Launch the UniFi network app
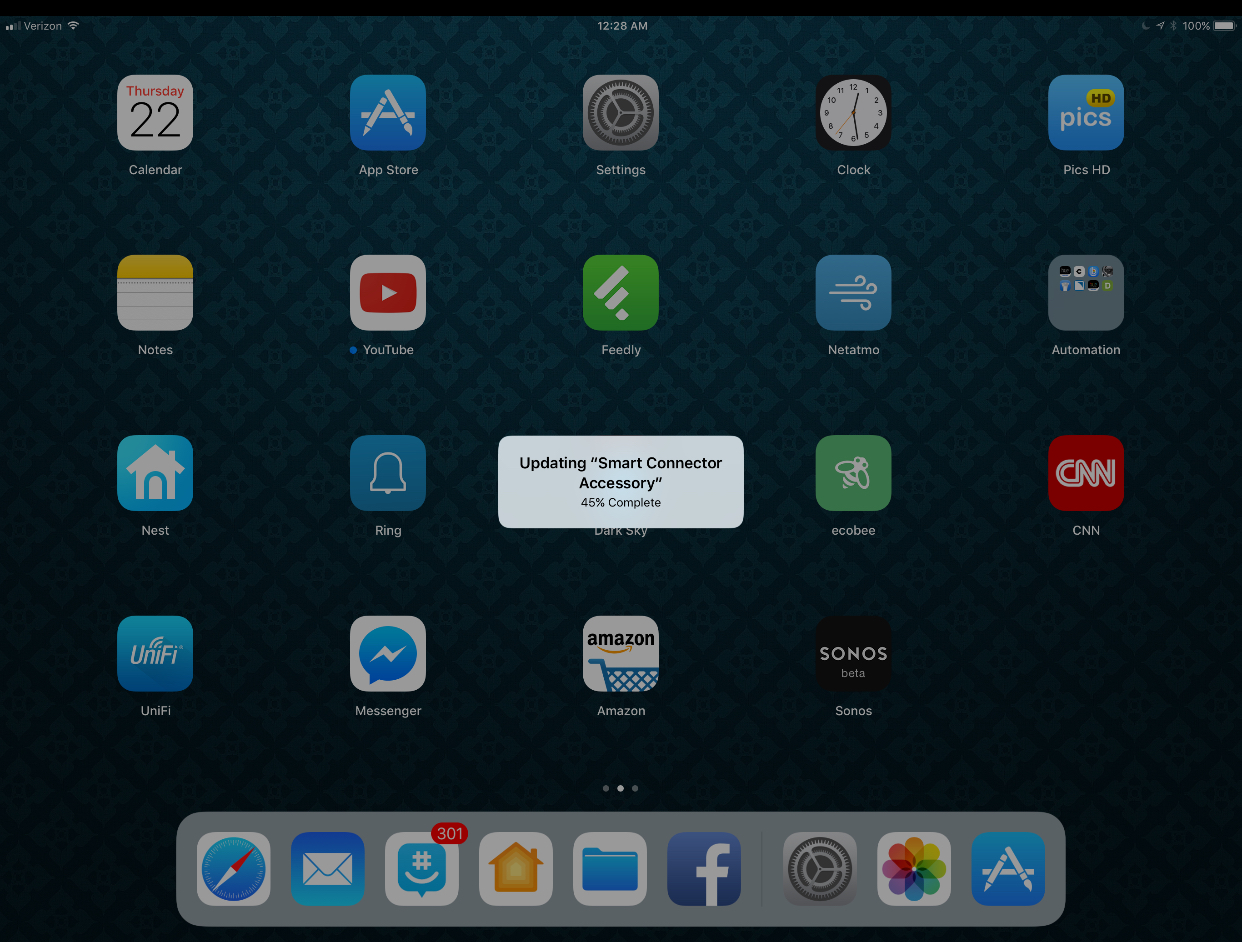This screenshot has width=1242, height=942. [x=155, y=654]
